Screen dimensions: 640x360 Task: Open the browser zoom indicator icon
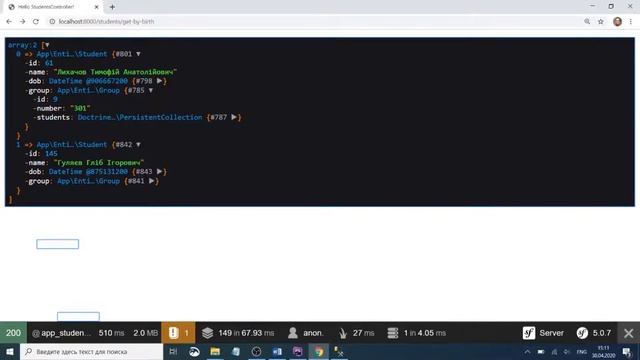pos(587,22)
